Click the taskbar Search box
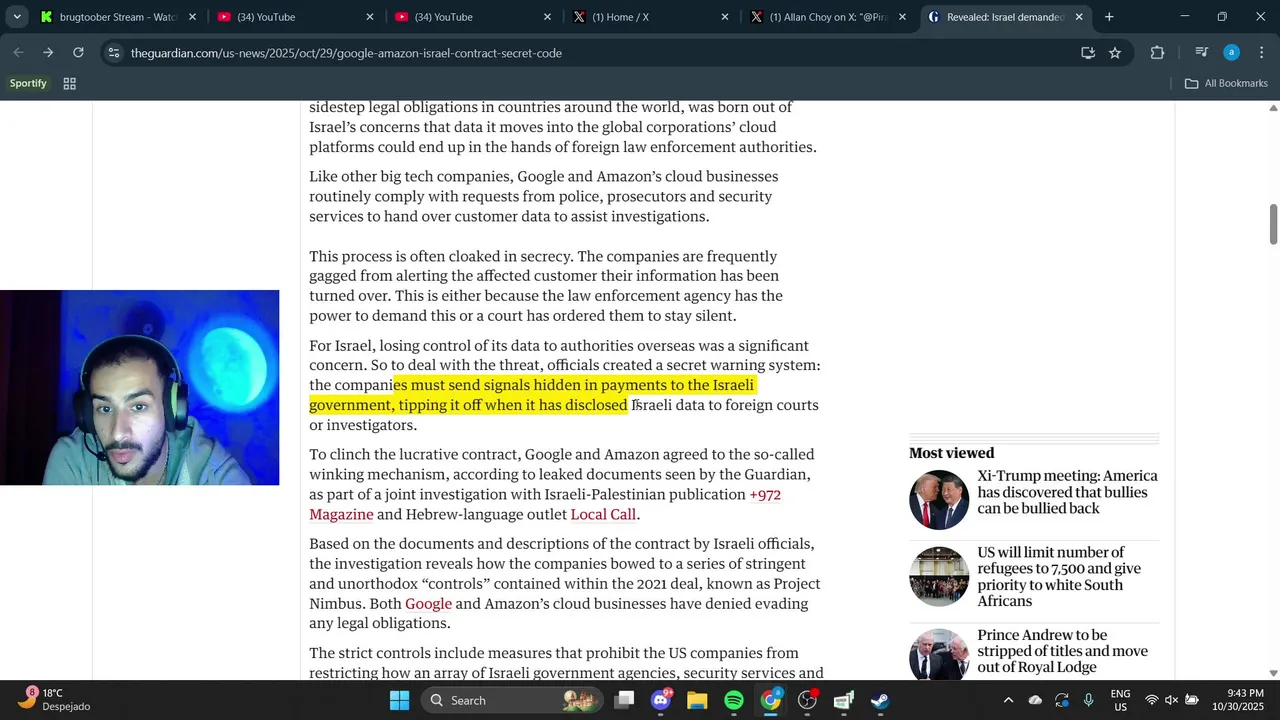This screenshot has height=720, width=1280. [510, 700]
